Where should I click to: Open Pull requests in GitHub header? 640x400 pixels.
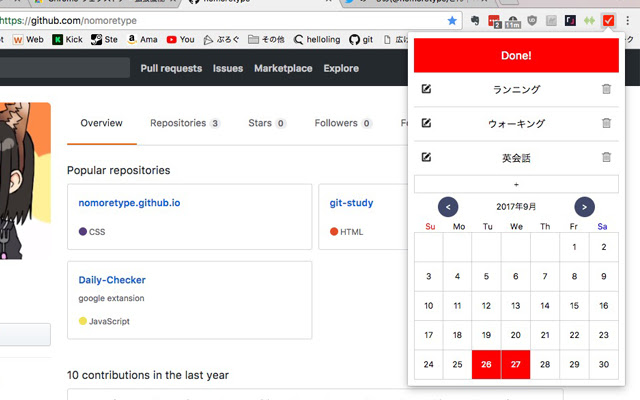(171, 68)
